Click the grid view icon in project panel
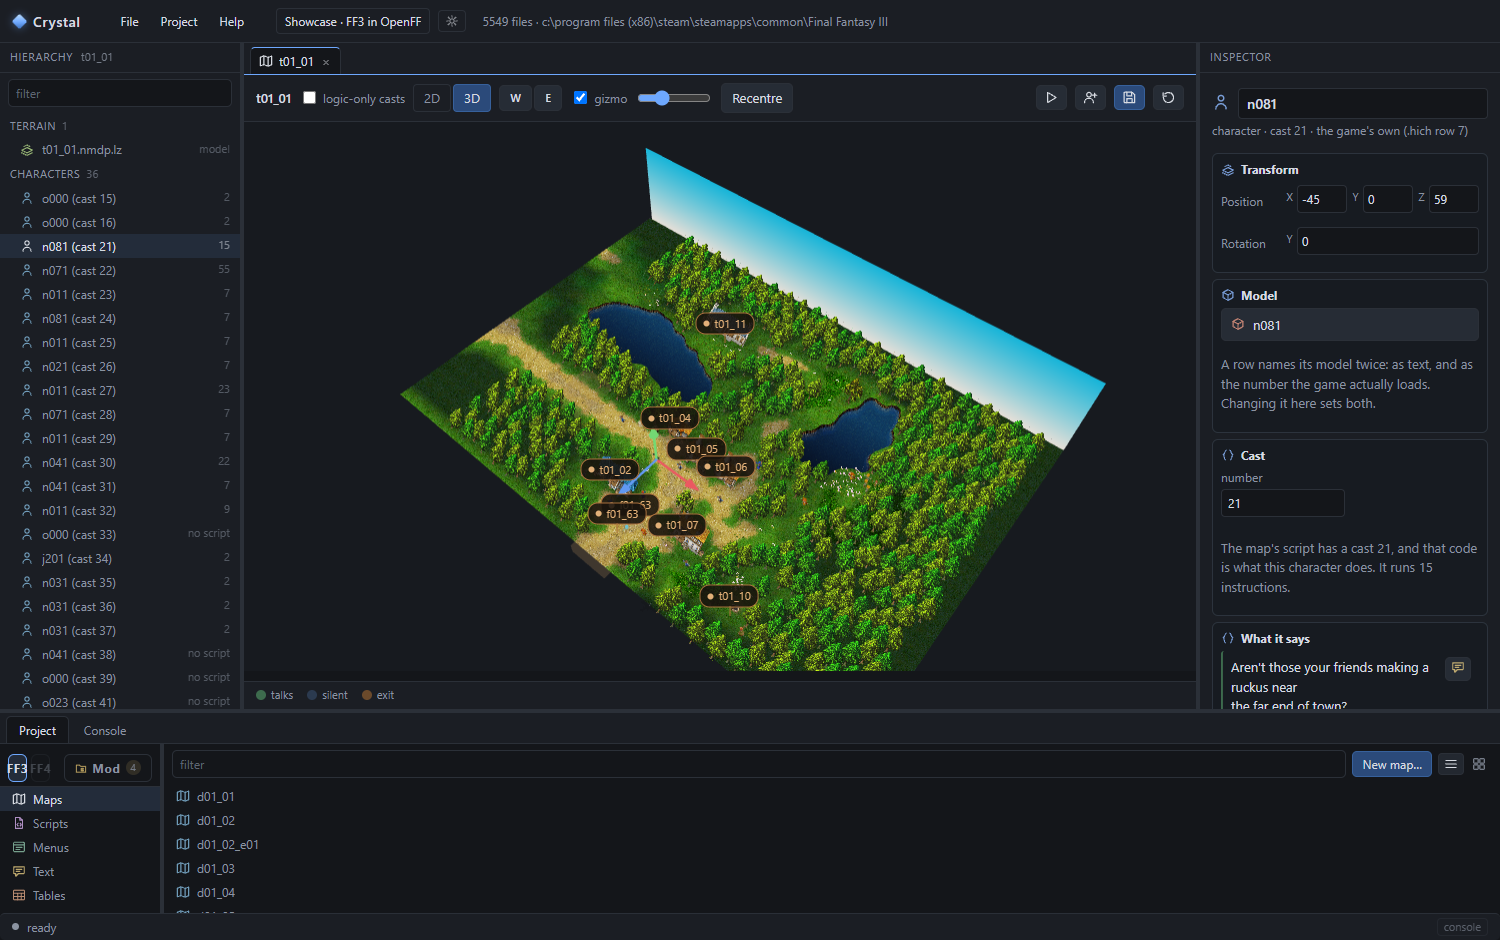The height and width of the screenshot is (940, 1500). [1479, 764]
